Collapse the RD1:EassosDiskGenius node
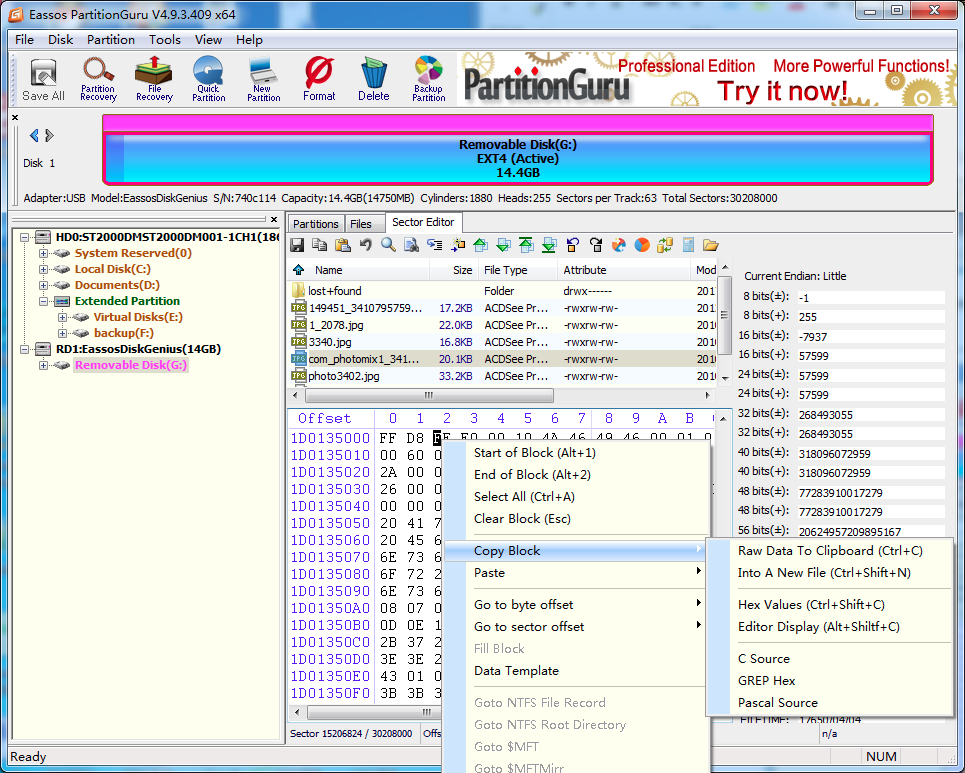This screenshot has height=773, width=965. 25,349
